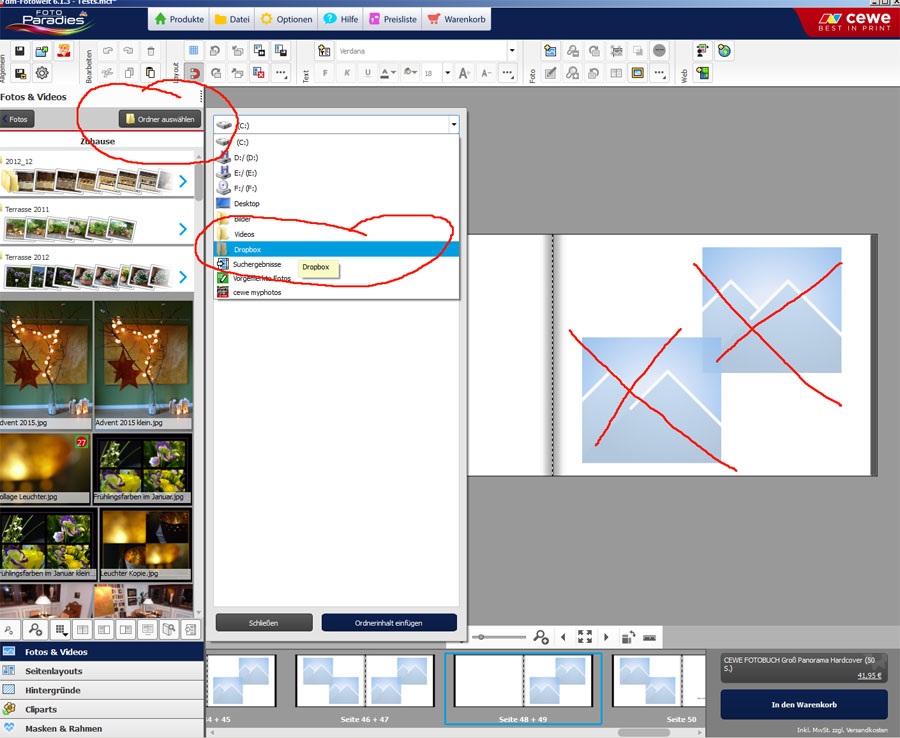Viewport: 900px width, 738px height.
Task: Increase font size with A+ icon
Action: 464,73
